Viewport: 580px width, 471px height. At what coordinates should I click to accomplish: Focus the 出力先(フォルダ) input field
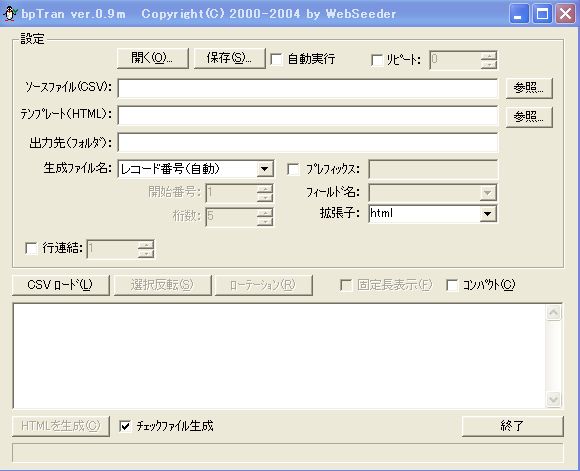click(308, 143)
